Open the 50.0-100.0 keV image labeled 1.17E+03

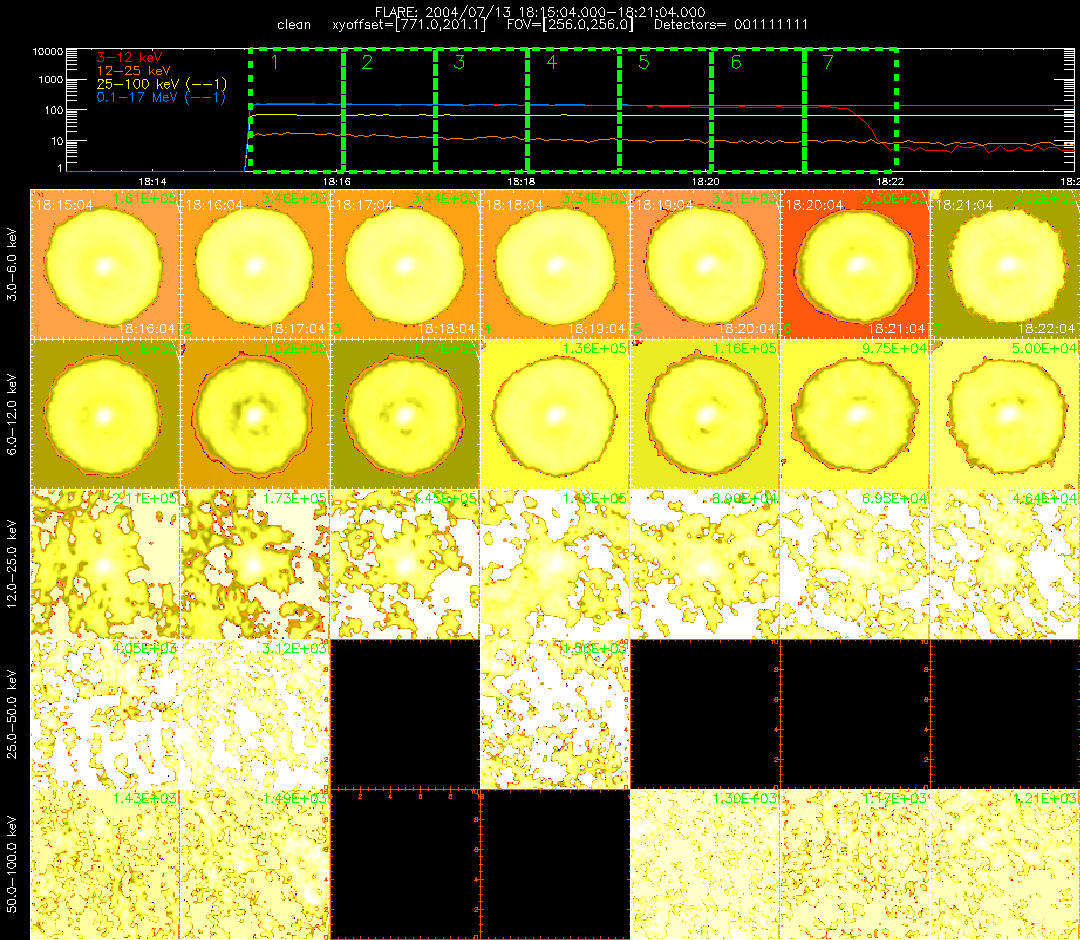click(855, 865)
